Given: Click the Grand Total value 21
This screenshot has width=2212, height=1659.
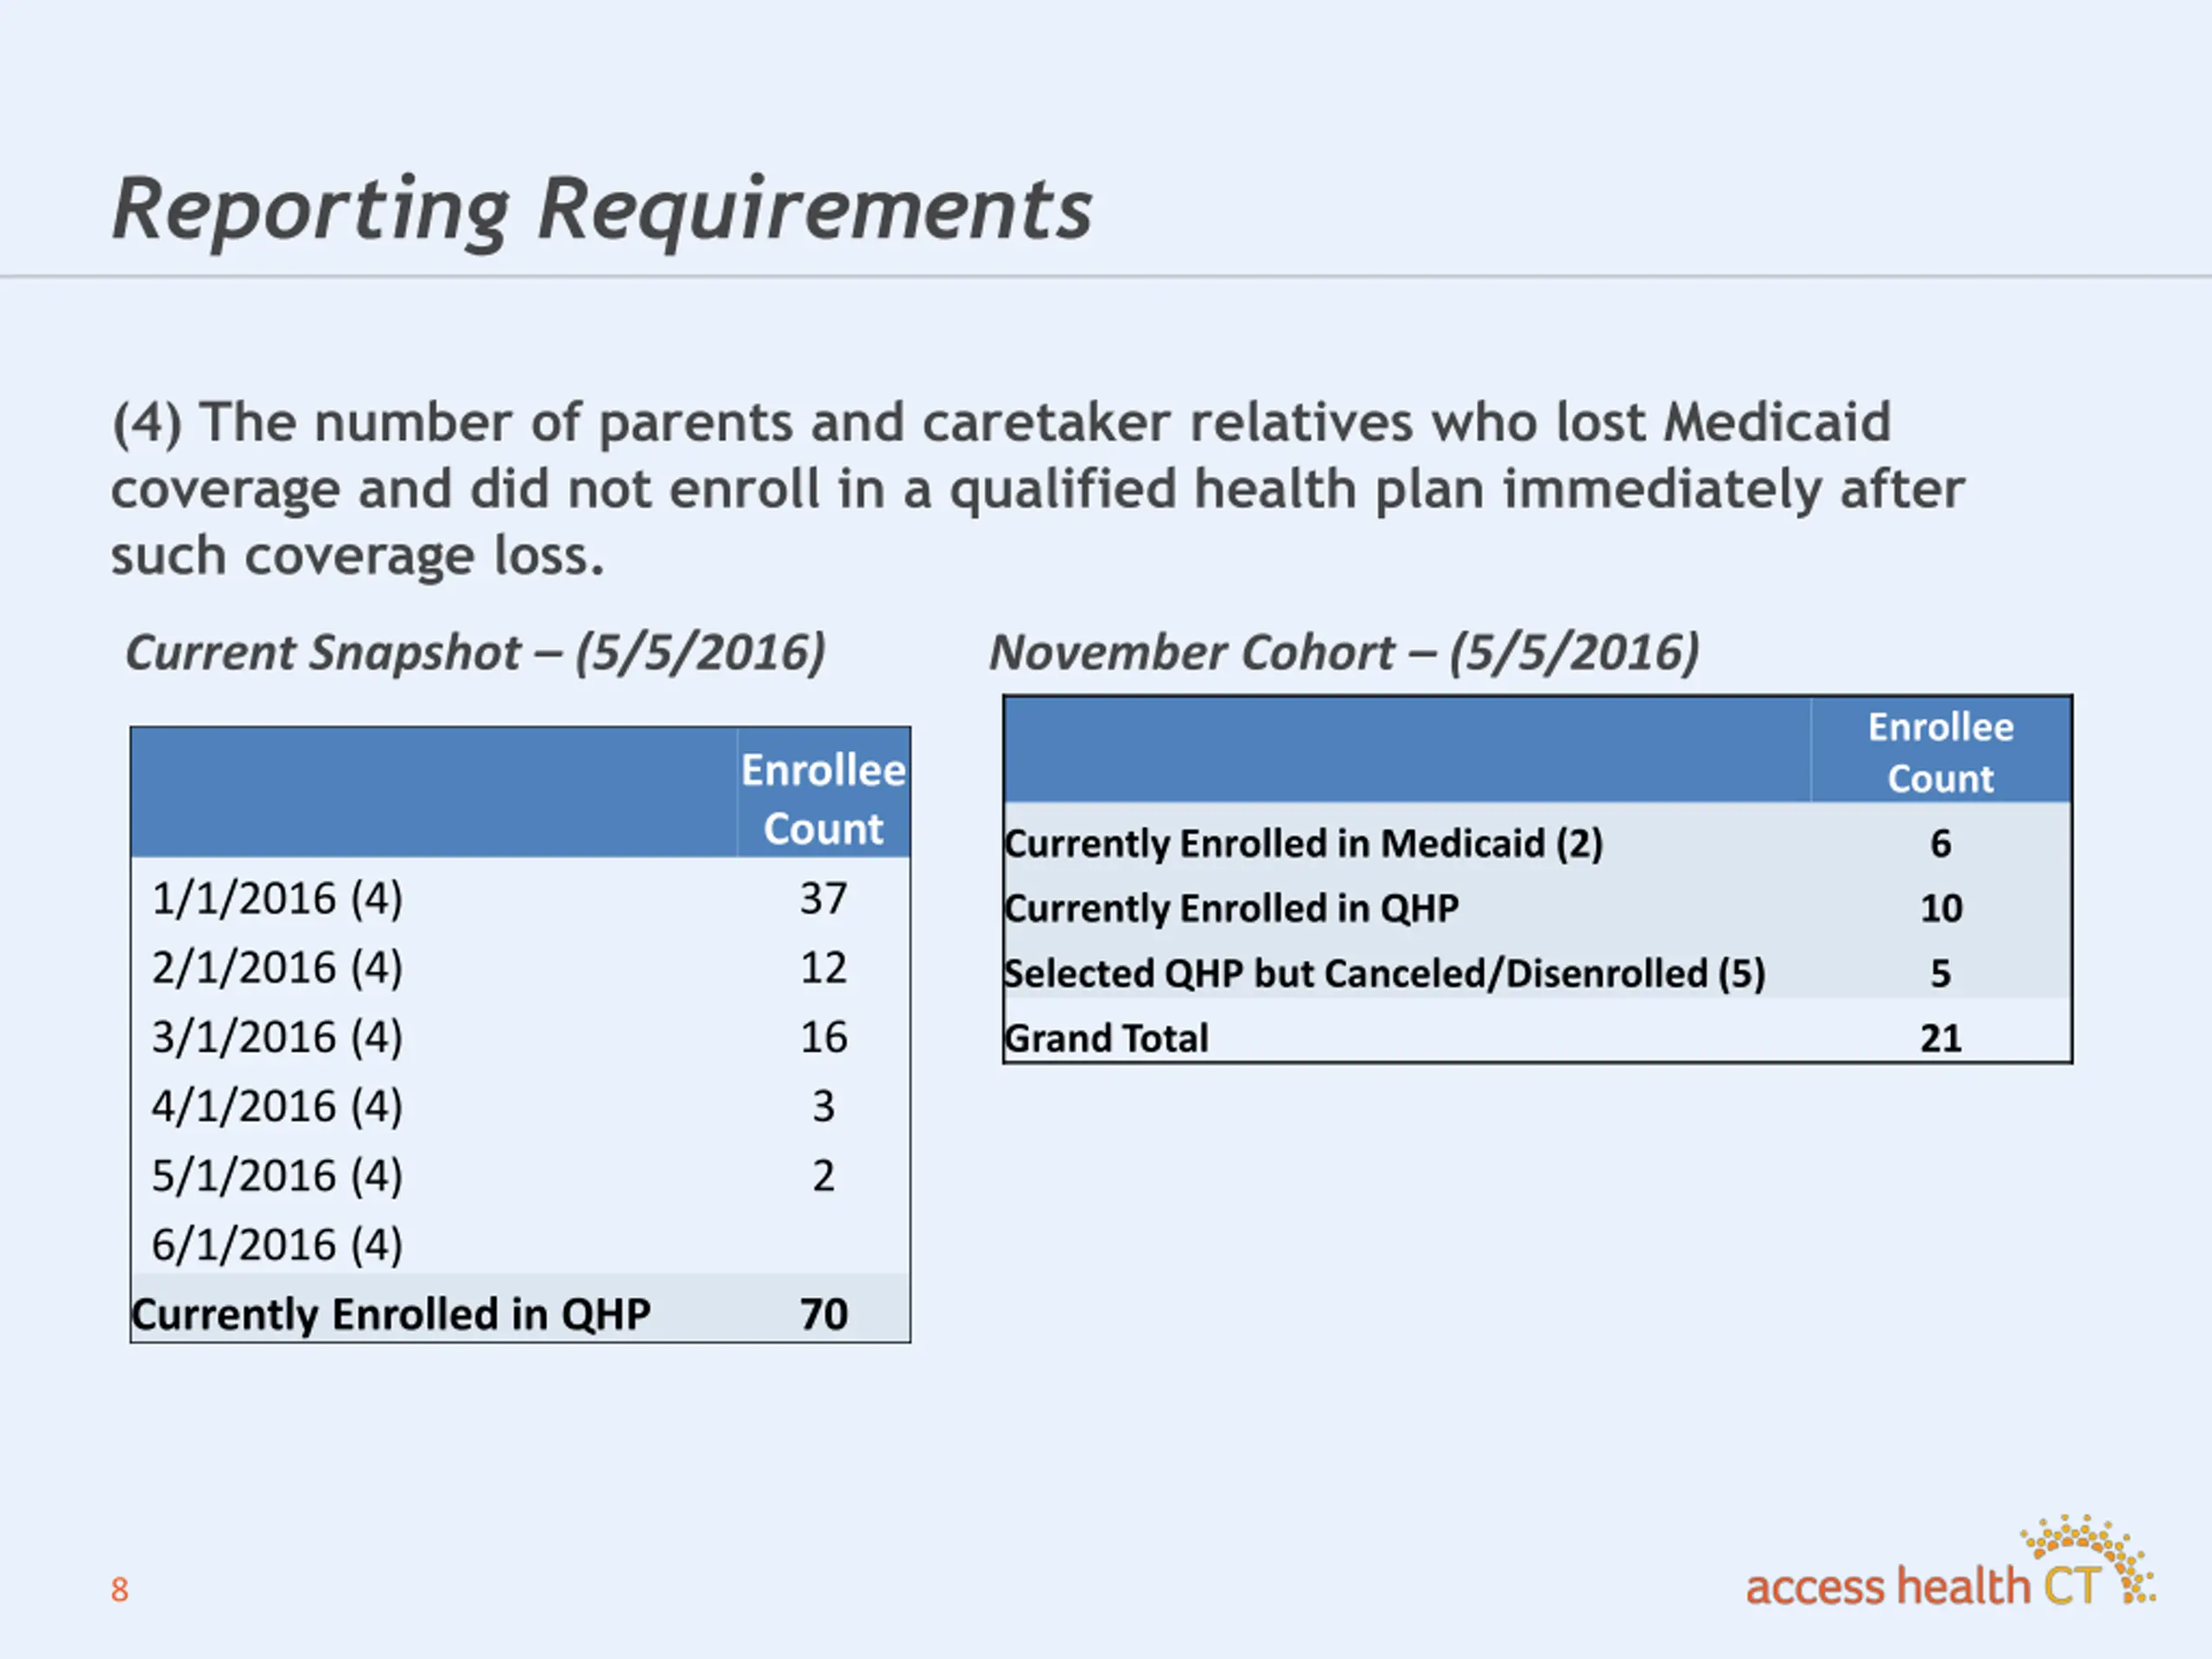Looking at the screenshot, I should point(1941,1038).
